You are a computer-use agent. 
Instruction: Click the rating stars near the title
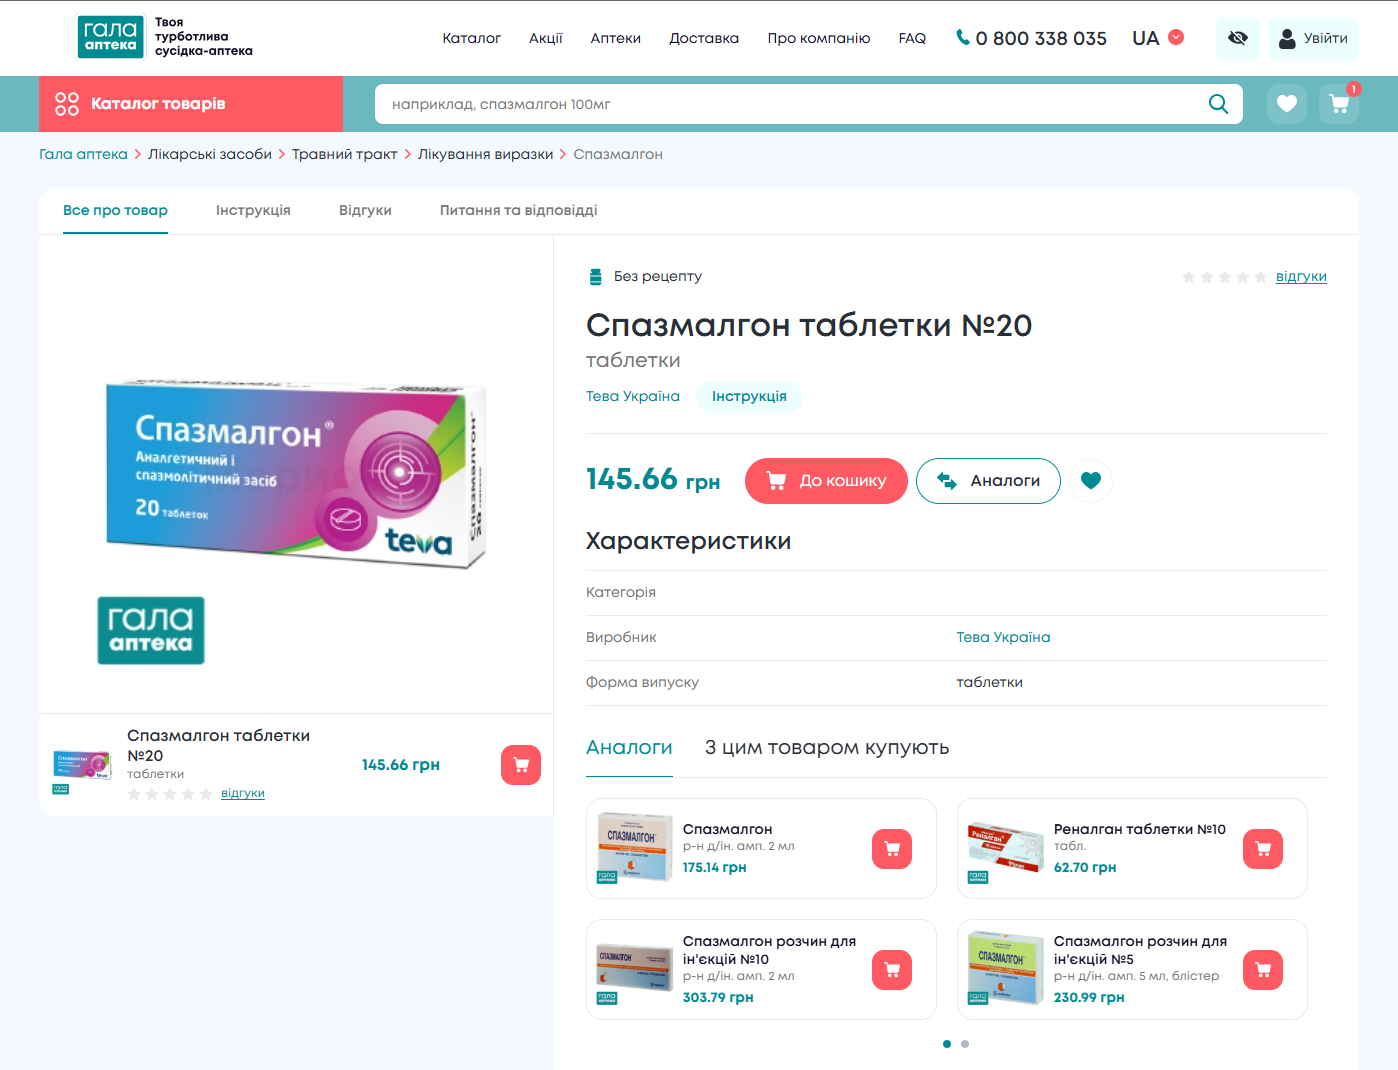point(1224,277)
